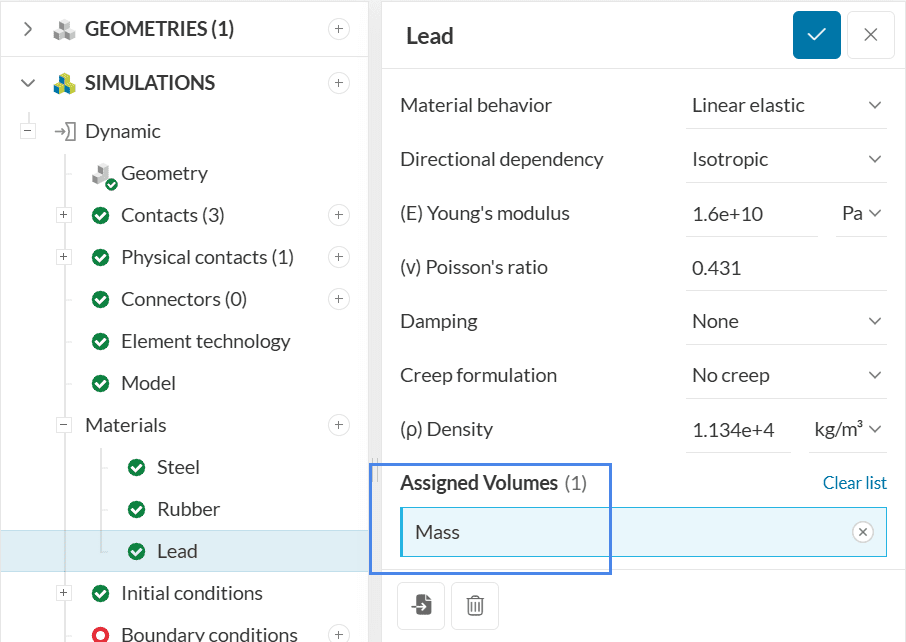This screenshot has height=642, width=906.
Task: Add new simulation with plus icon
Action: coord(339,83)
